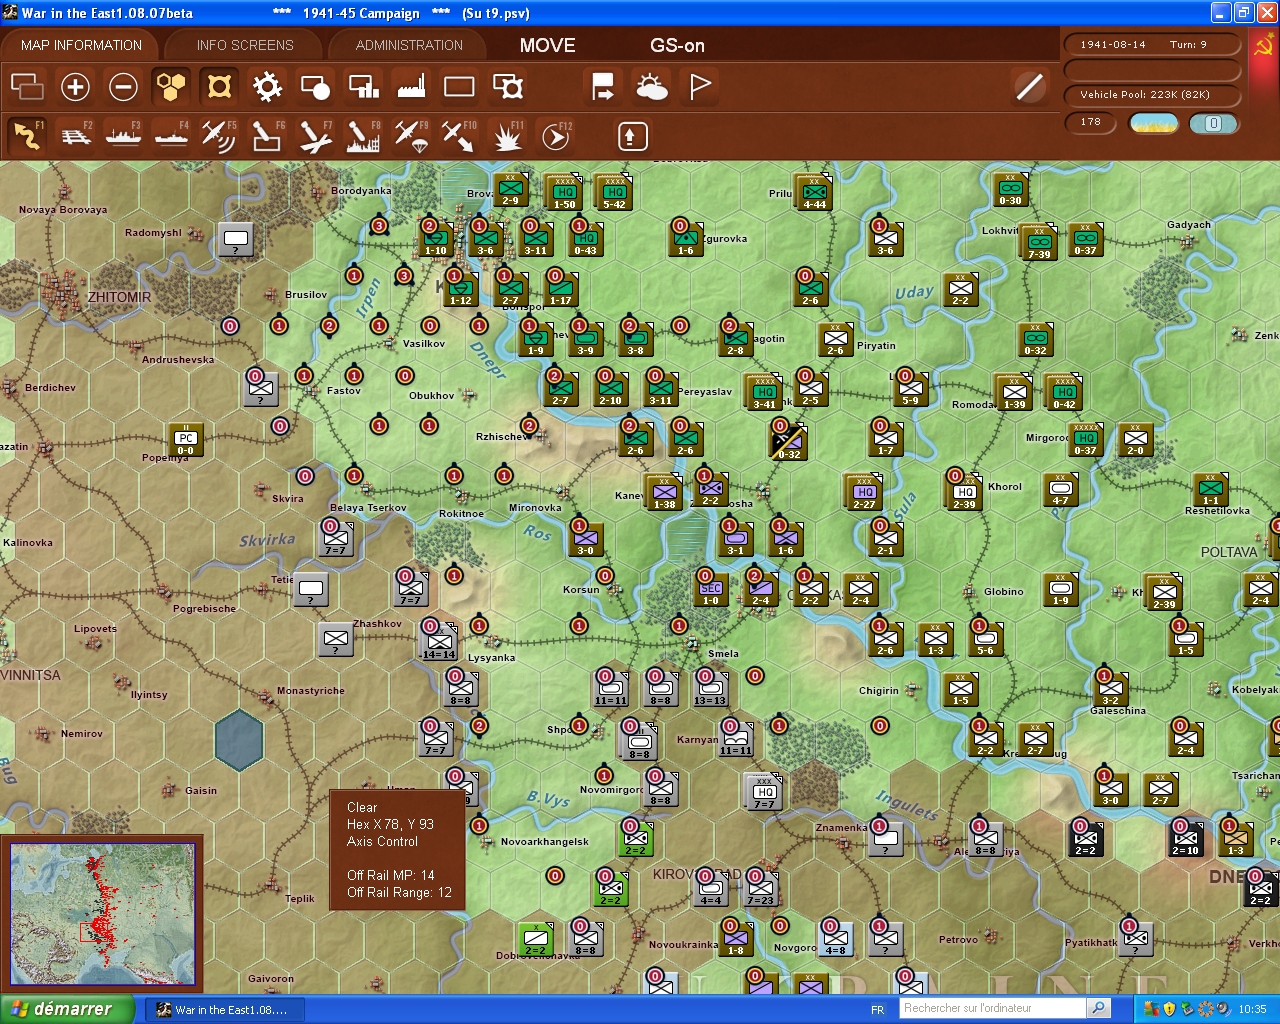The width and height of the screenshot is (1280, 1024).
Task: Select the F10 air transfer mode icon
Action: 459,136
